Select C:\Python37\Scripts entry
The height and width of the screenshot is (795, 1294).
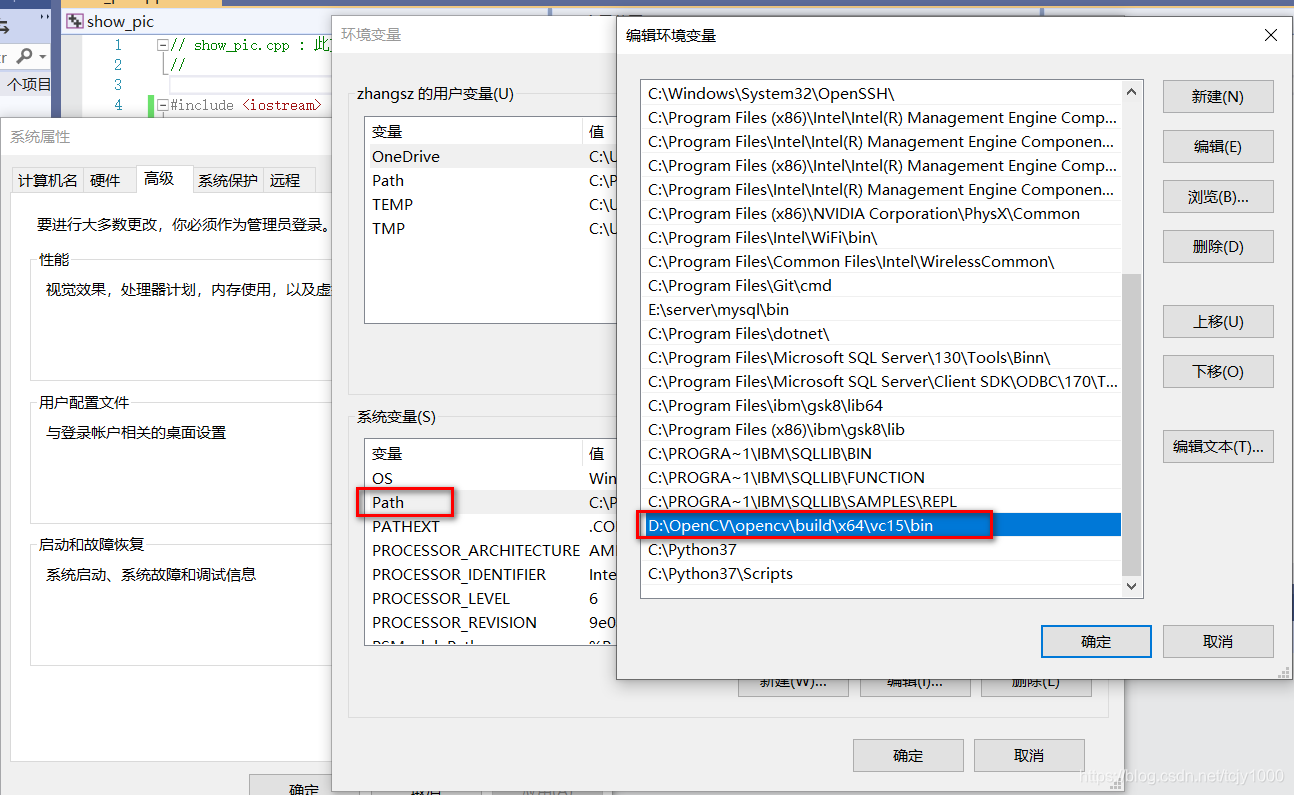click(880, 573)
